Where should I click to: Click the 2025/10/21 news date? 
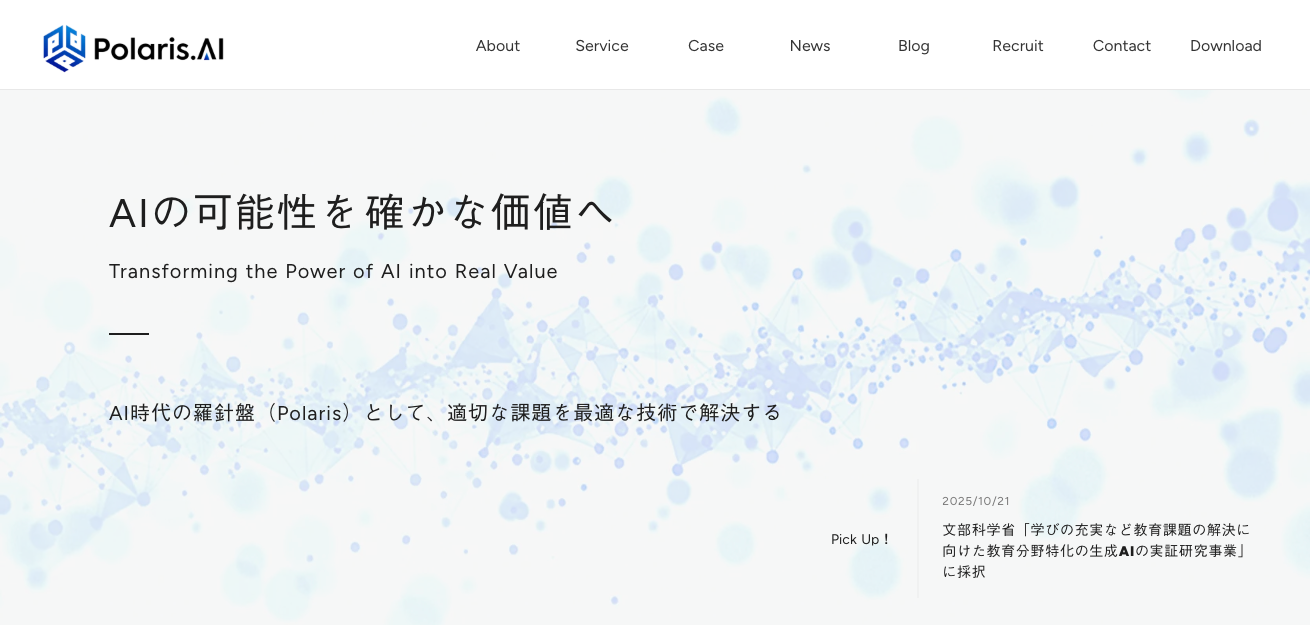tap(975, 500)
